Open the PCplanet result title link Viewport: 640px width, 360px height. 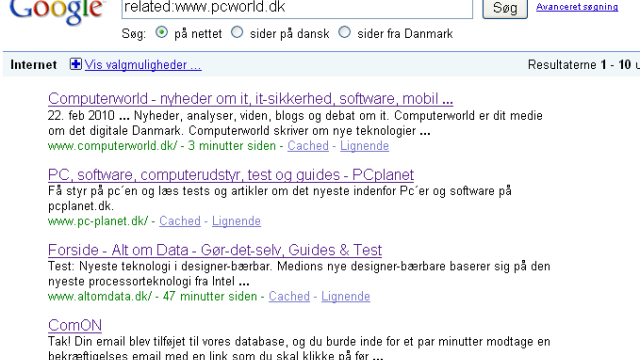point(231,175)
